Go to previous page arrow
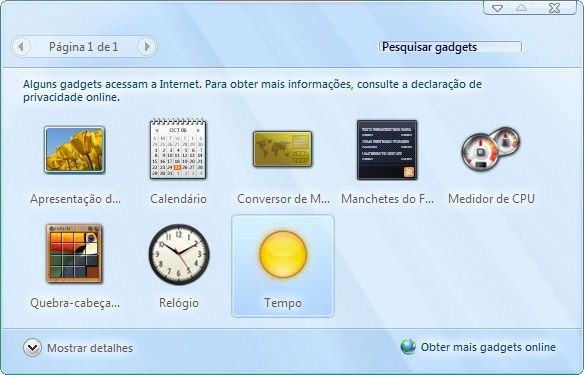The height and width of the screenshot is (375, 584). [x=21, y=47]
